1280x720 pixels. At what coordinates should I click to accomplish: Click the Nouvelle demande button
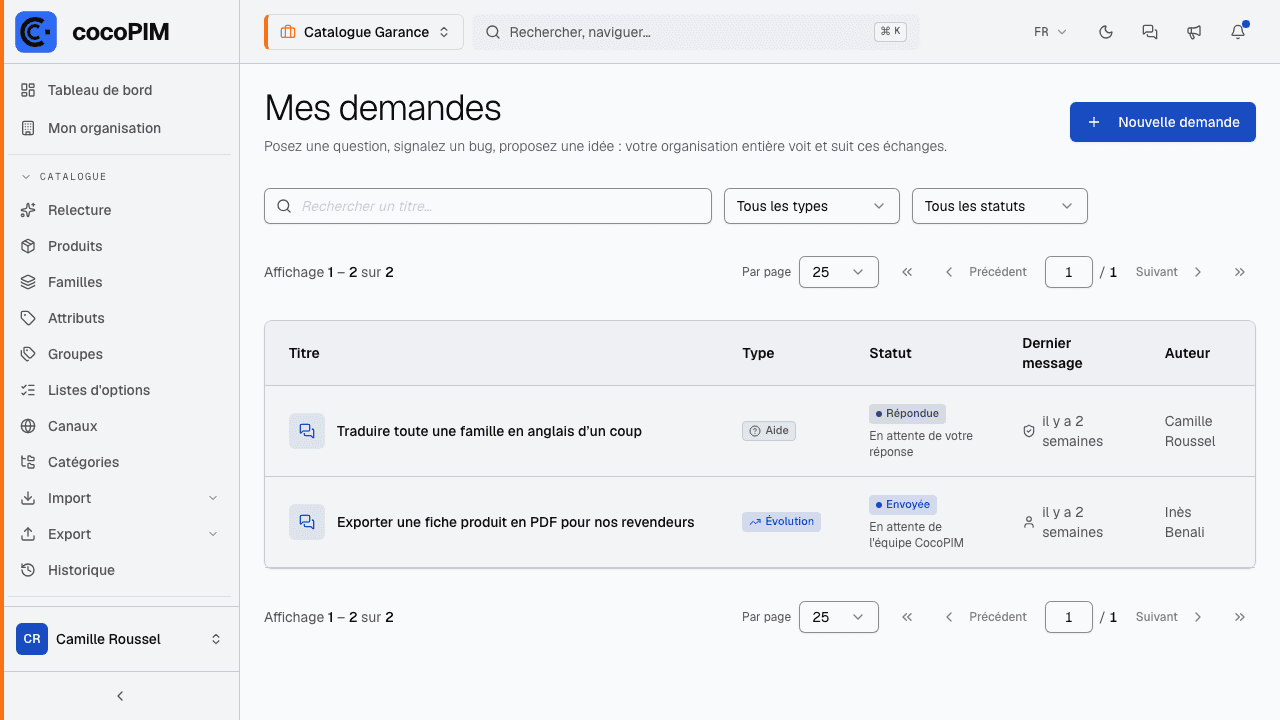pyautogui.click(x=1163, y=122)
